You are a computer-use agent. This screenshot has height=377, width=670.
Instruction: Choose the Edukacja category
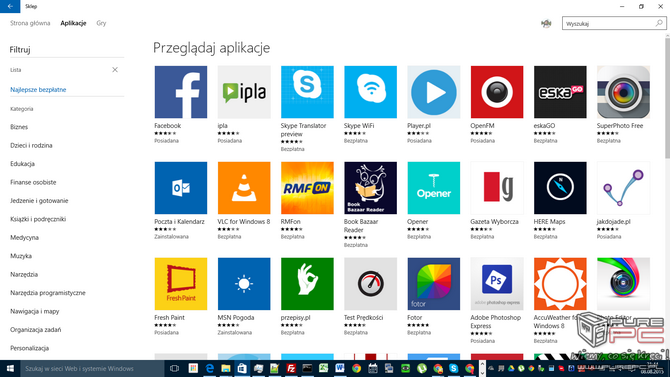click(22, 164)
